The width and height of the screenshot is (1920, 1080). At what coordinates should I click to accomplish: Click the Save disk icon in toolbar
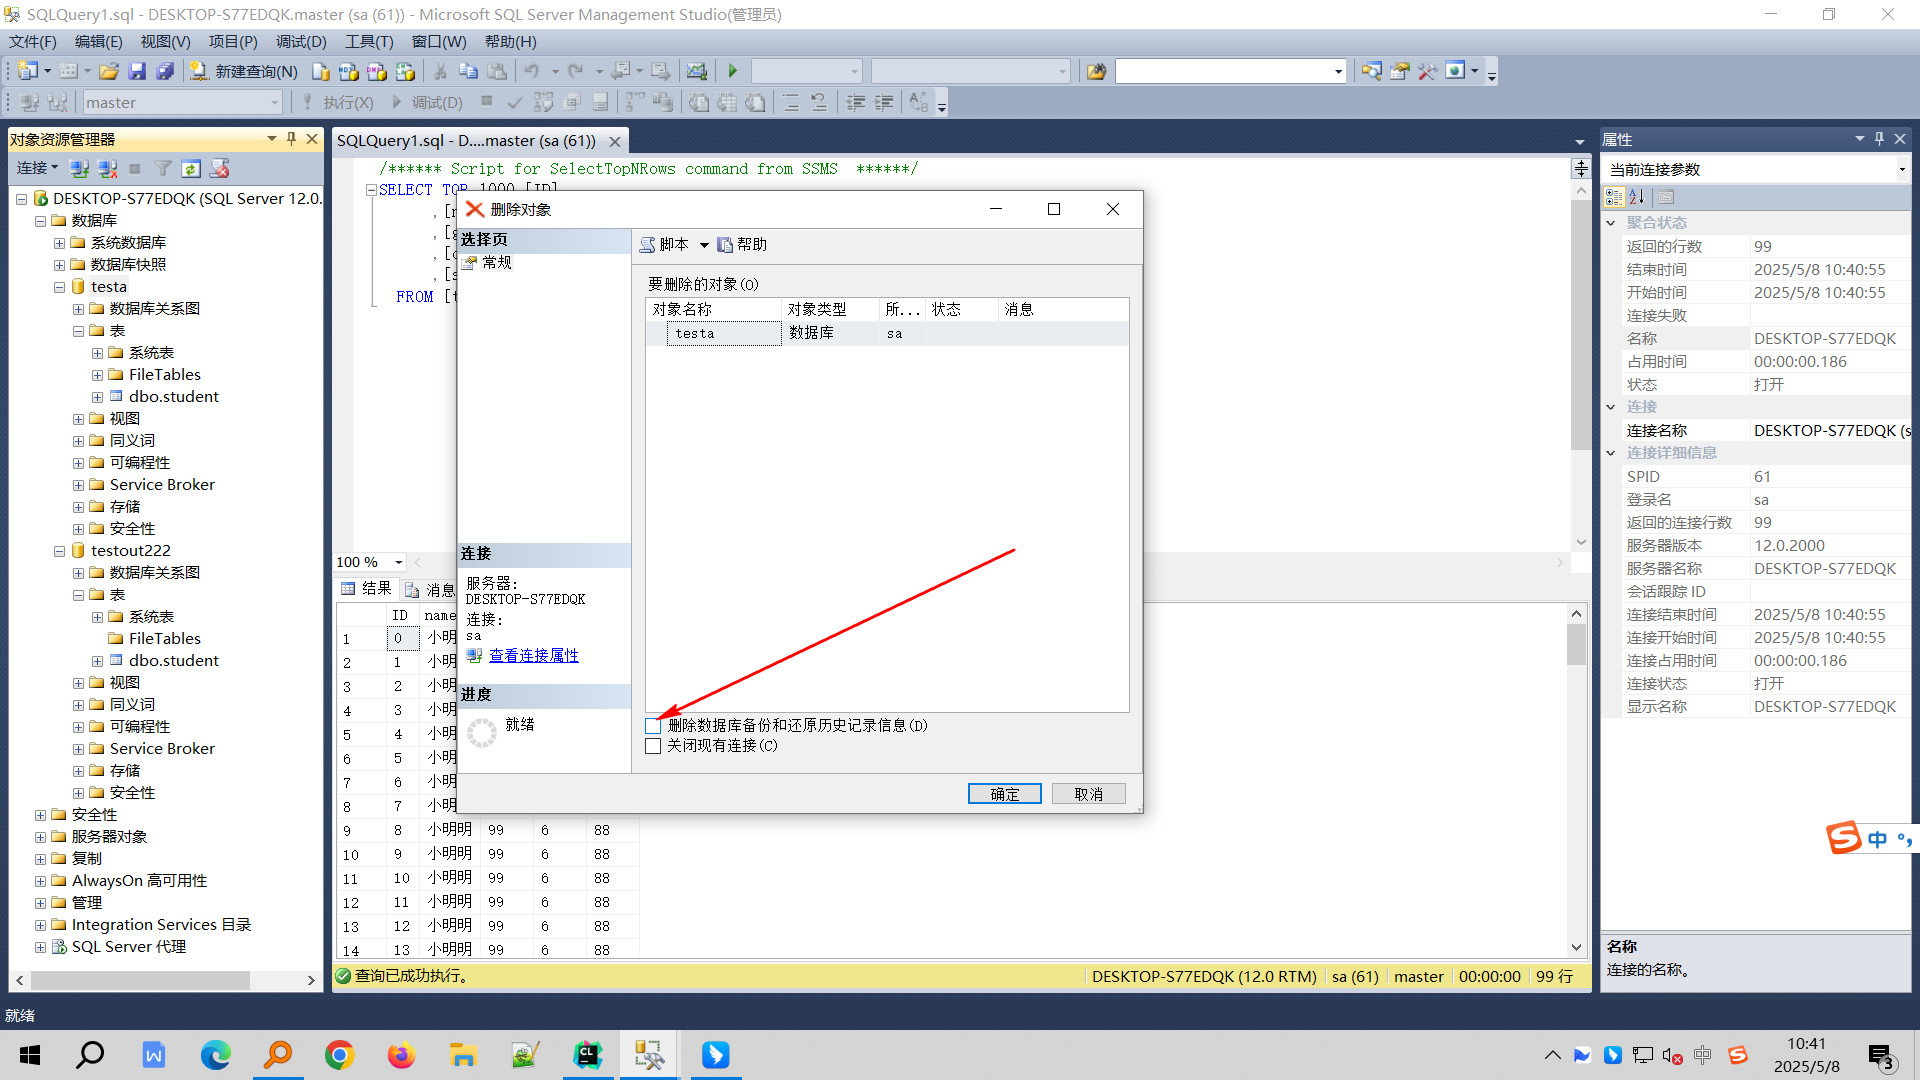coord(138,71)
